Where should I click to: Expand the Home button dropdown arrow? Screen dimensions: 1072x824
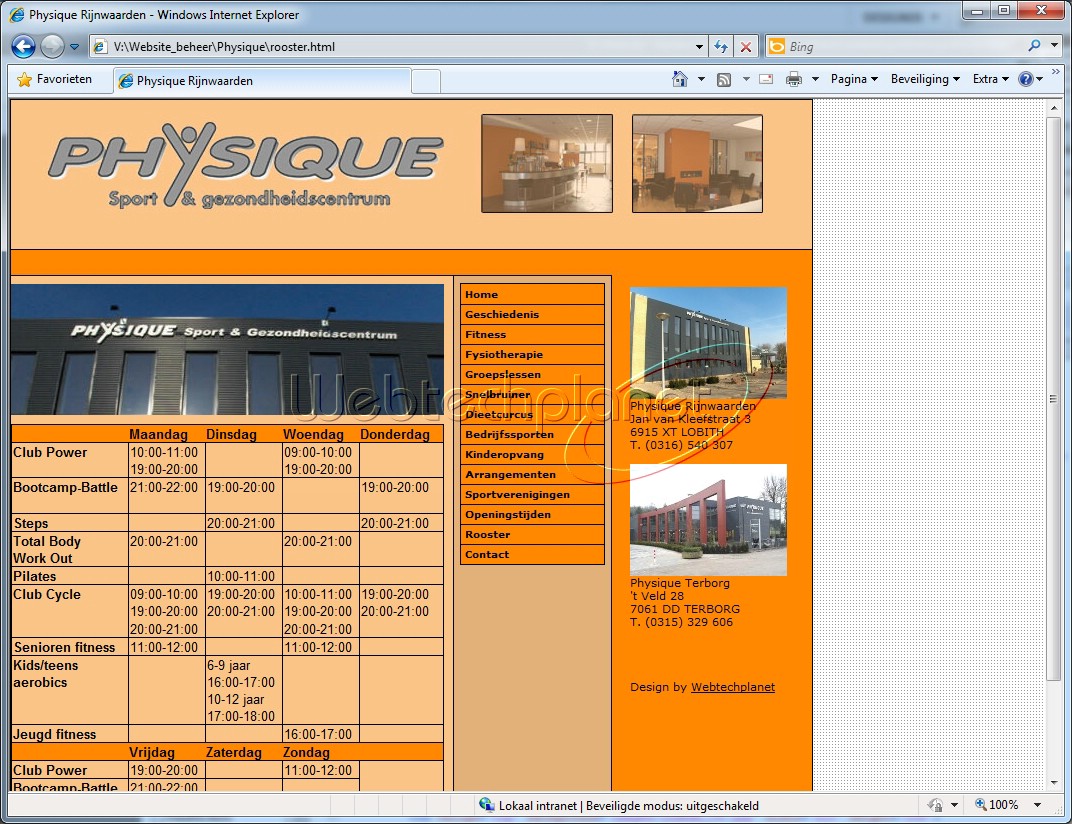(x=701, y=79)
